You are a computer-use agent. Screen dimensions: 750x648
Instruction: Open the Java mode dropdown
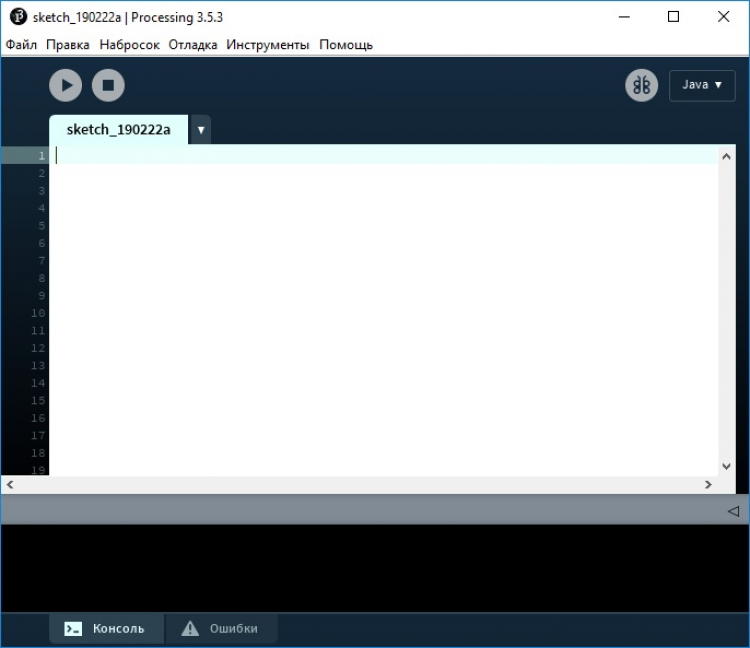pyautogui.click(x=702, y=85)
